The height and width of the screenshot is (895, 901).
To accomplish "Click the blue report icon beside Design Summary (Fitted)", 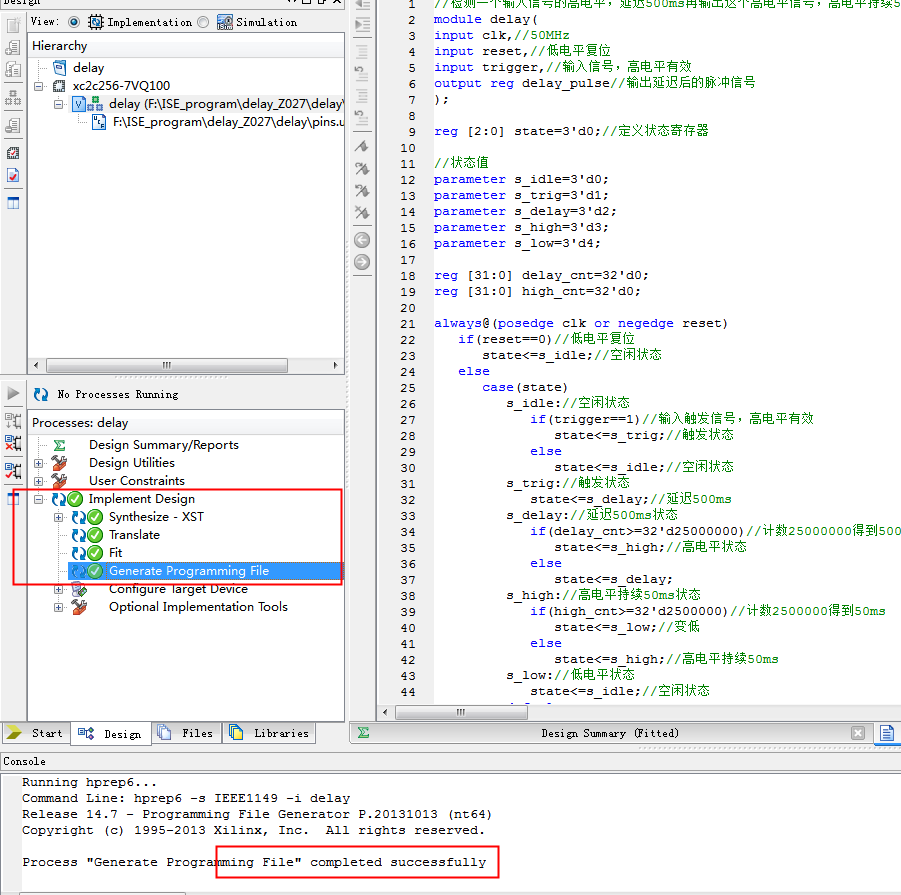I will tap(888, 733).
